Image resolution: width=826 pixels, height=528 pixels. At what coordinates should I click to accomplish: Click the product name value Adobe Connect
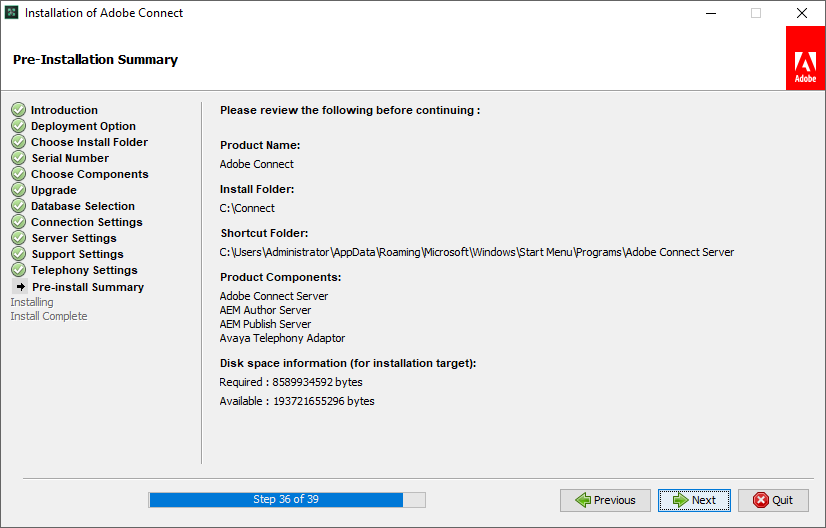click(x=257, y=164)
